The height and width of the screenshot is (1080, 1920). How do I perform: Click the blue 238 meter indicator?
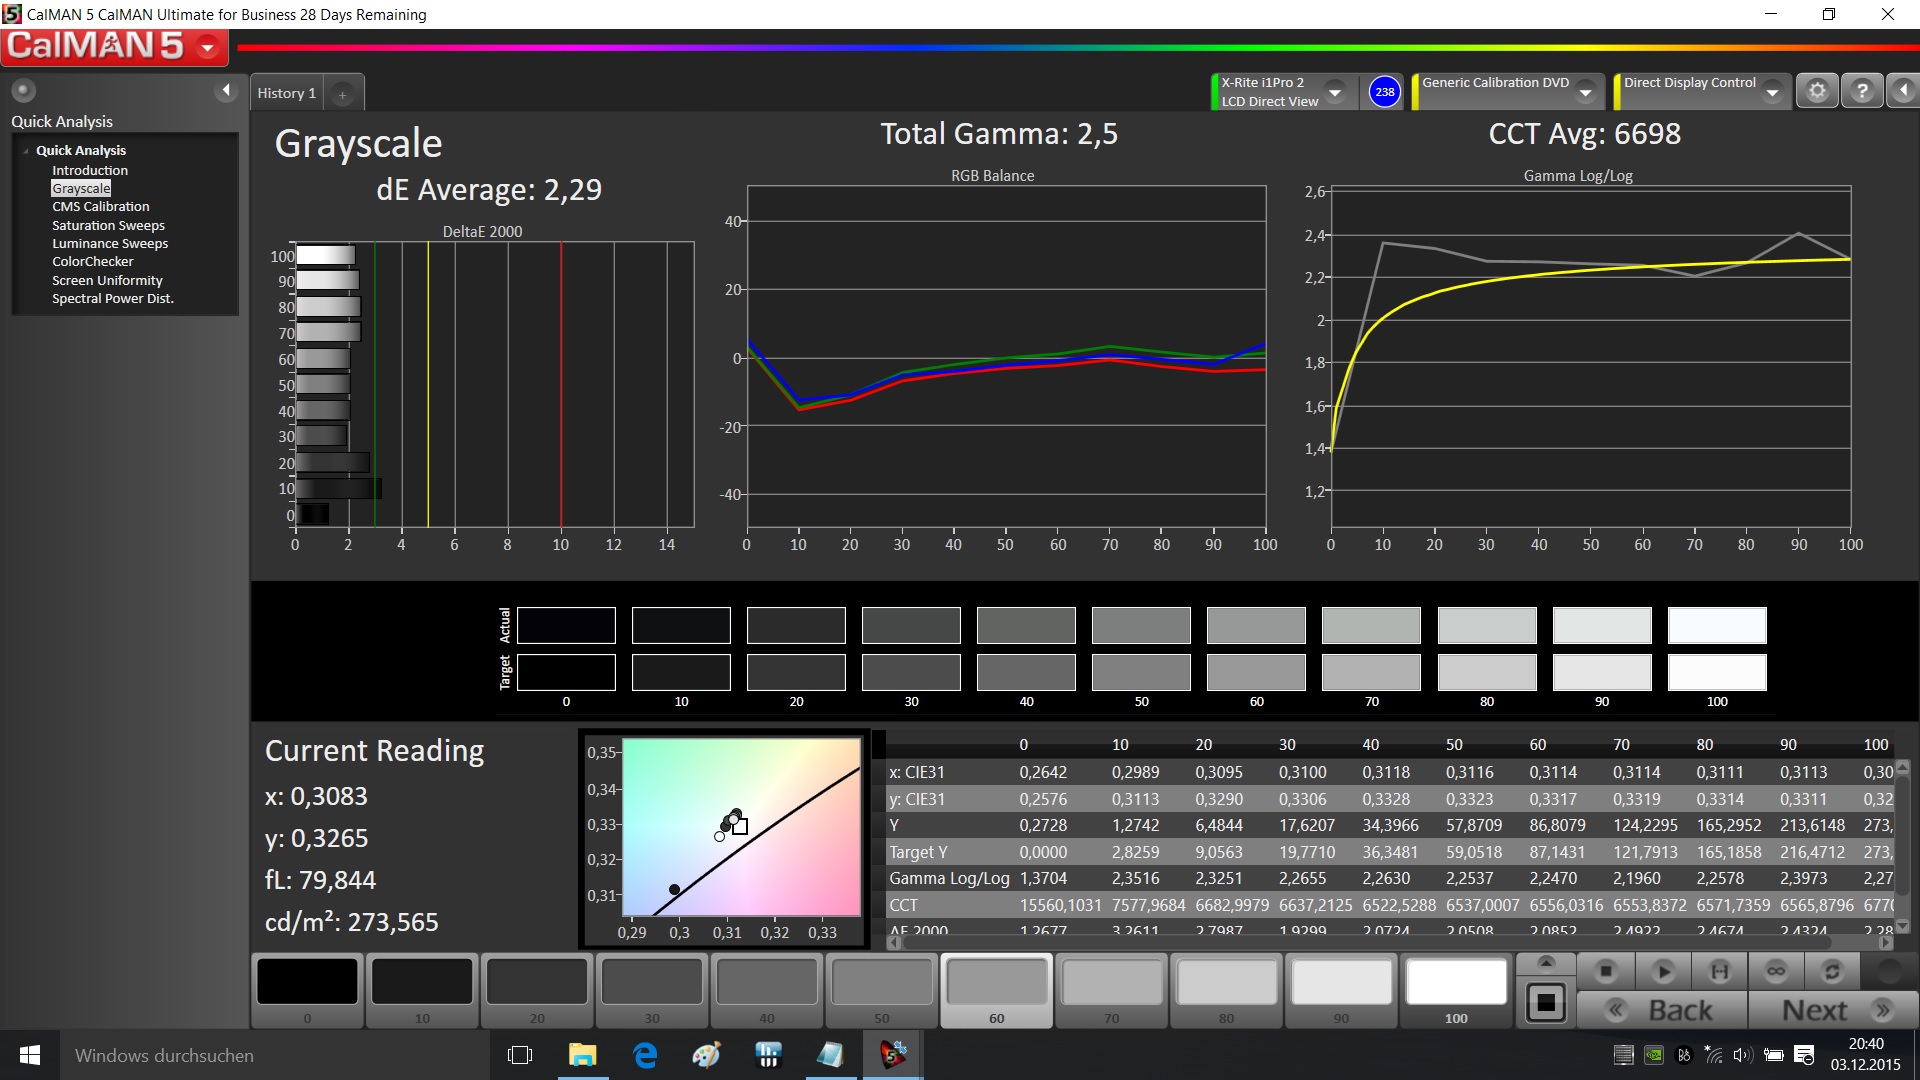tap(1384, 92)
